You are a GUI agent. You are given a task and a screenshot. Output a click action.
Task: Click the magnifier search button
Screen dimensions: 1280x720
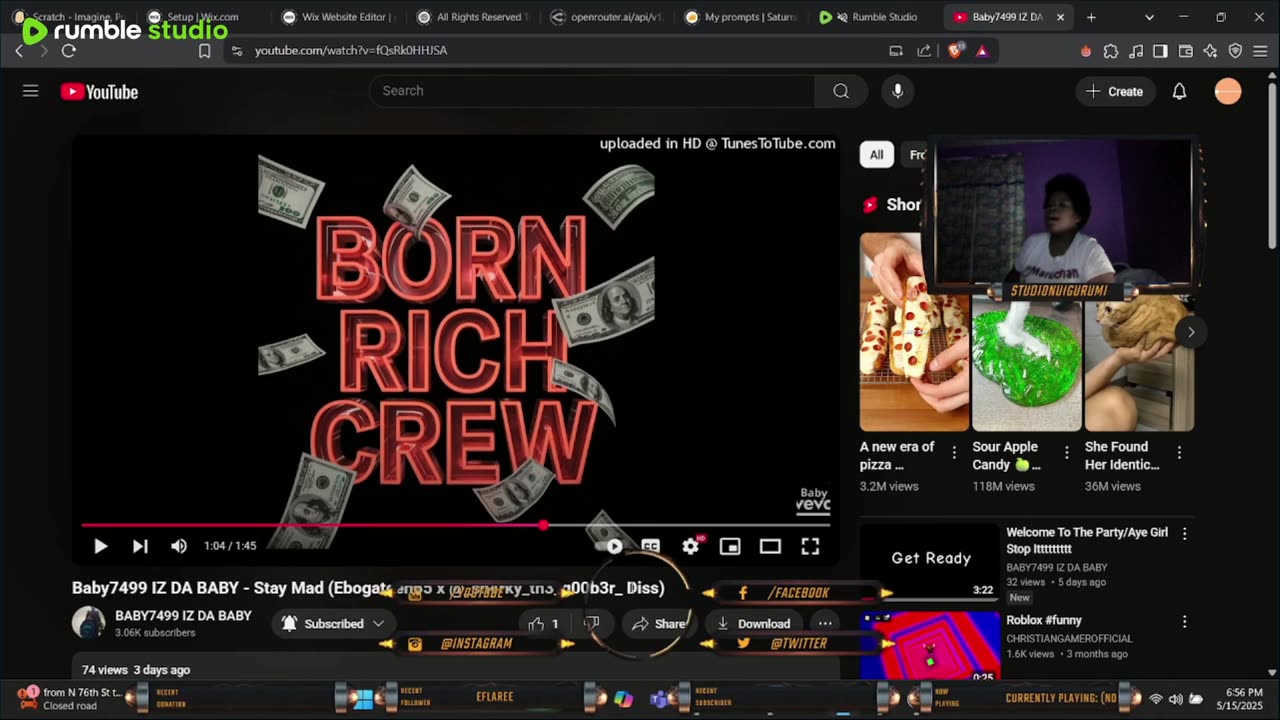tap(841, 91)
